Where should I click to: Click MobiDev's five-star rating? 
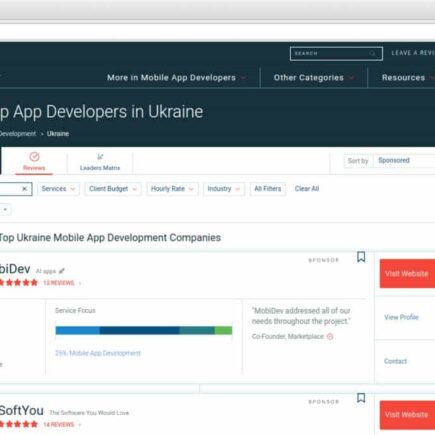(19, 283)
